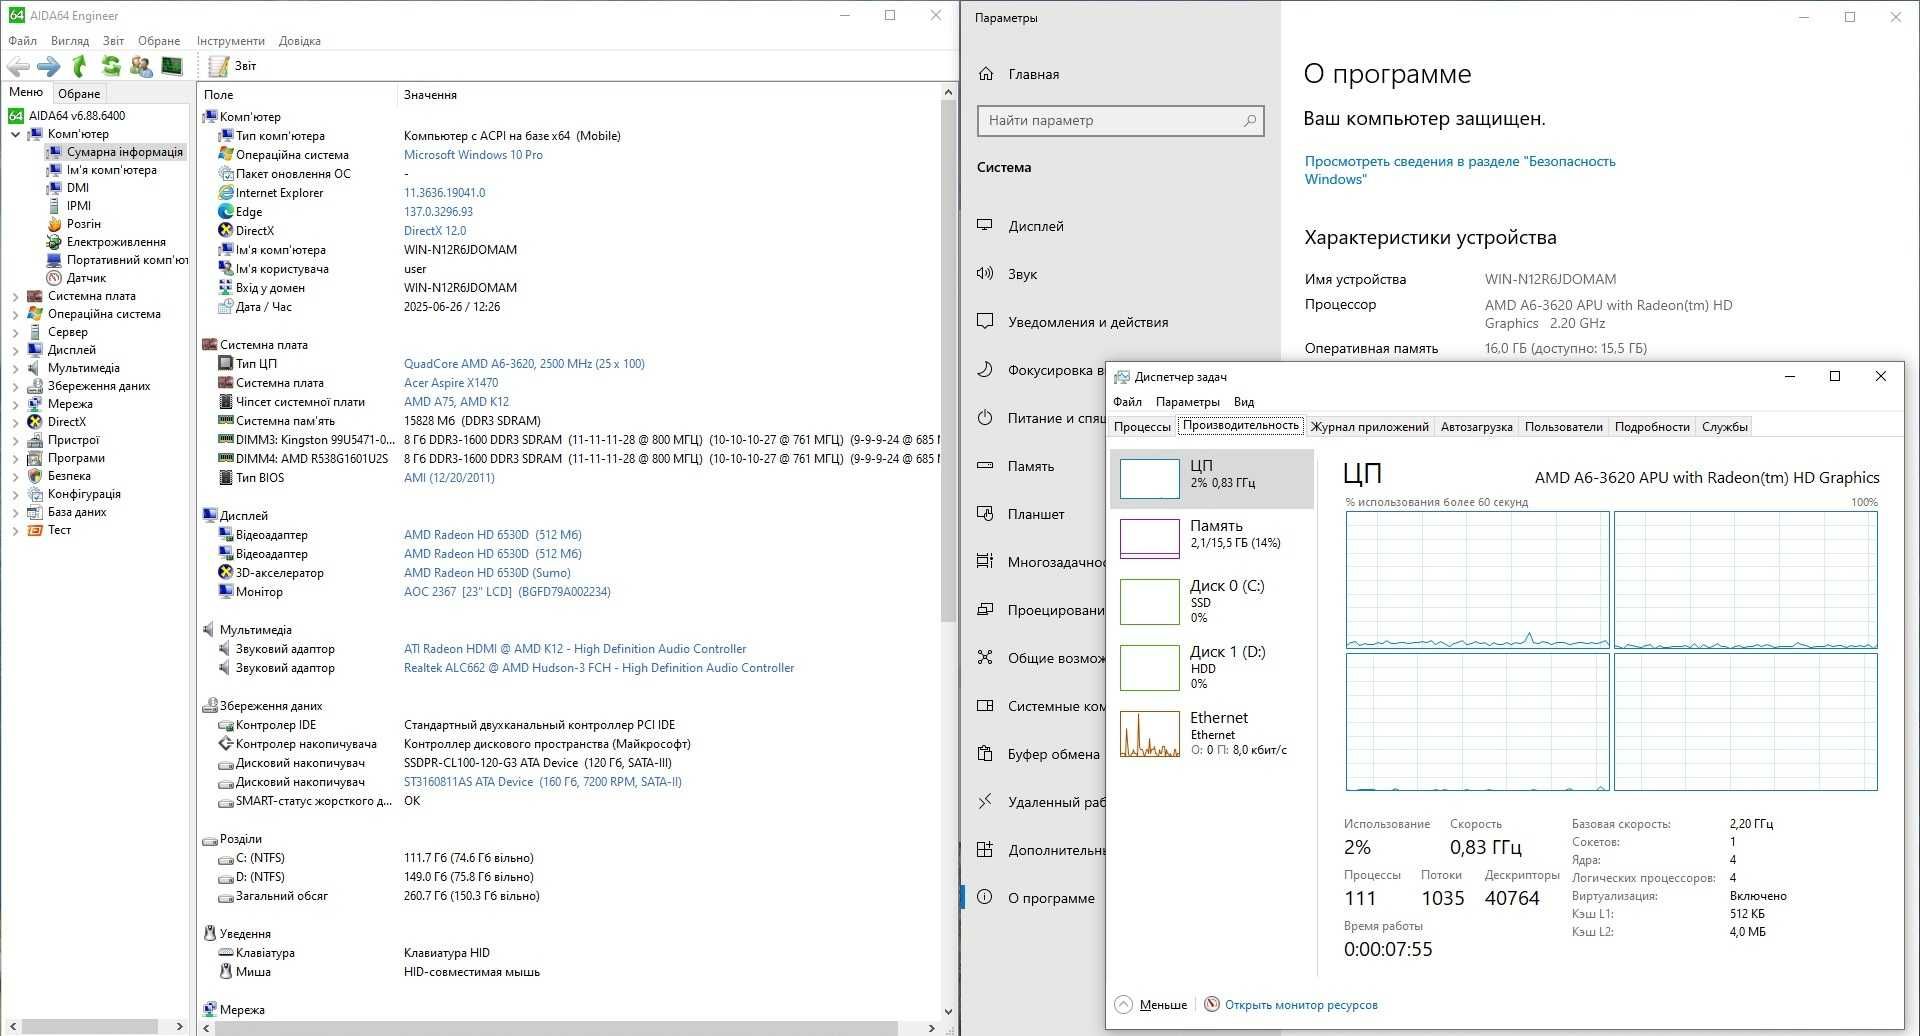The image size is (1920, 1036).
Task: Collapse the Комп'ютер tree node
Action: tap(15, 134)
